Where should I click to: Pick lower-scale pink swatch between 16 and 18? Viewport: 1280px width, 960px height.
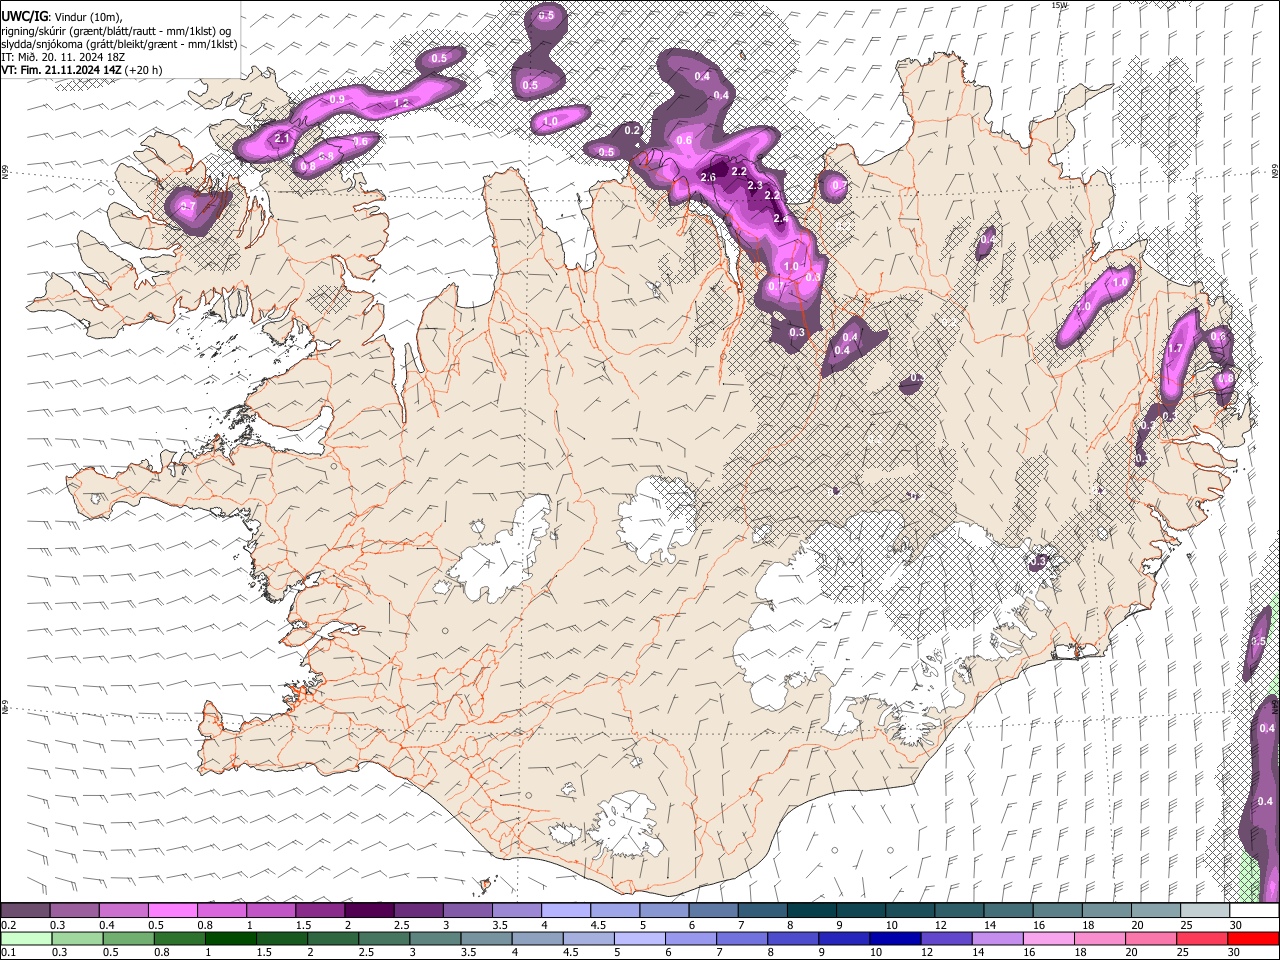pos(1049,939)
